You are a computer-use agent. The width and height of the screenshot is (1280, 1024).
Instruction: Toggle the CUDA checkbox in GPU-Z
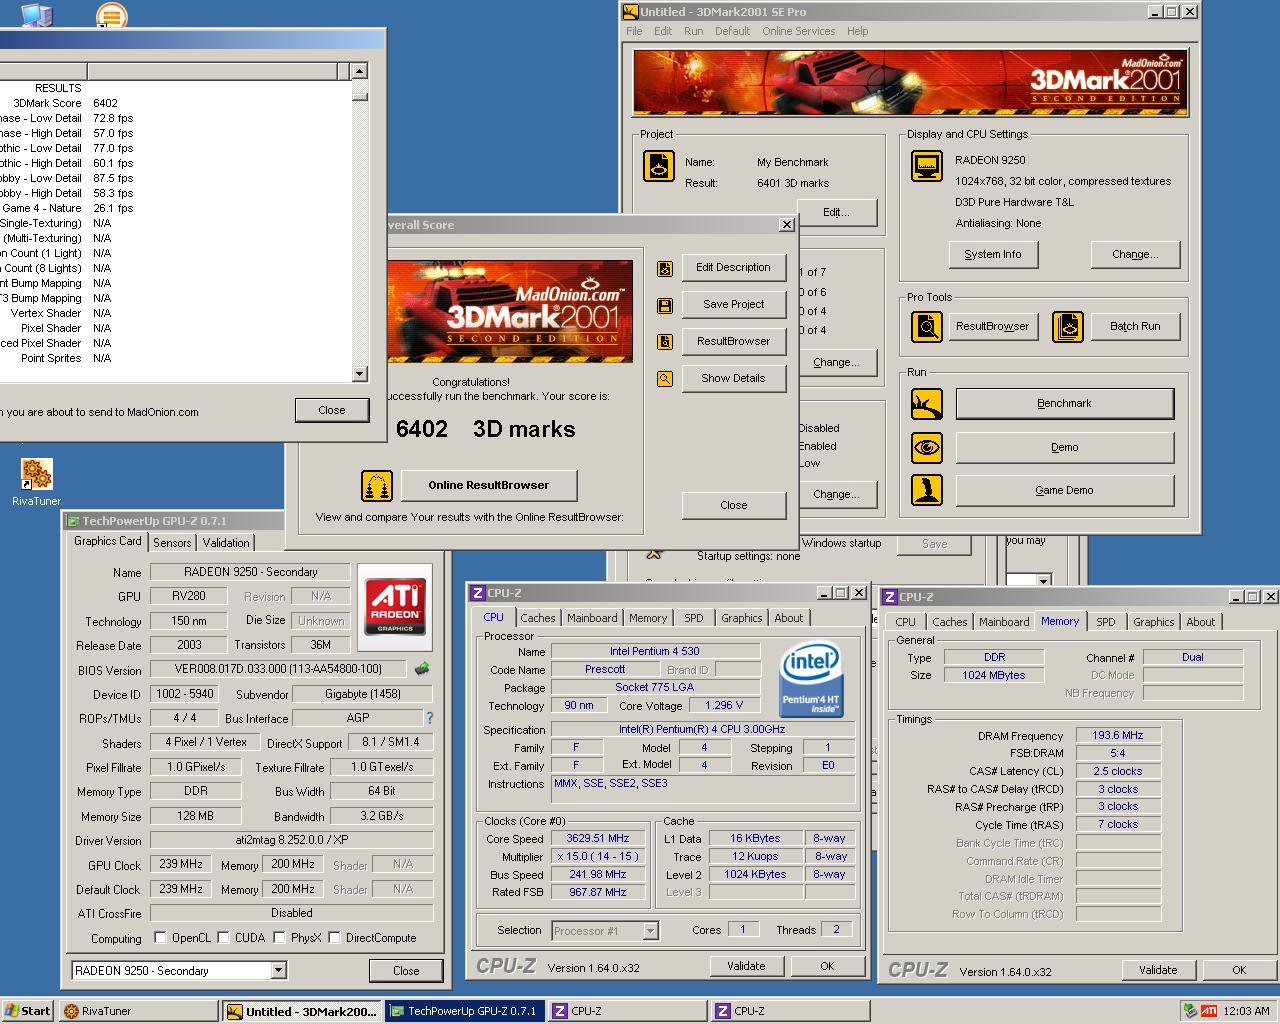point(223,938)
